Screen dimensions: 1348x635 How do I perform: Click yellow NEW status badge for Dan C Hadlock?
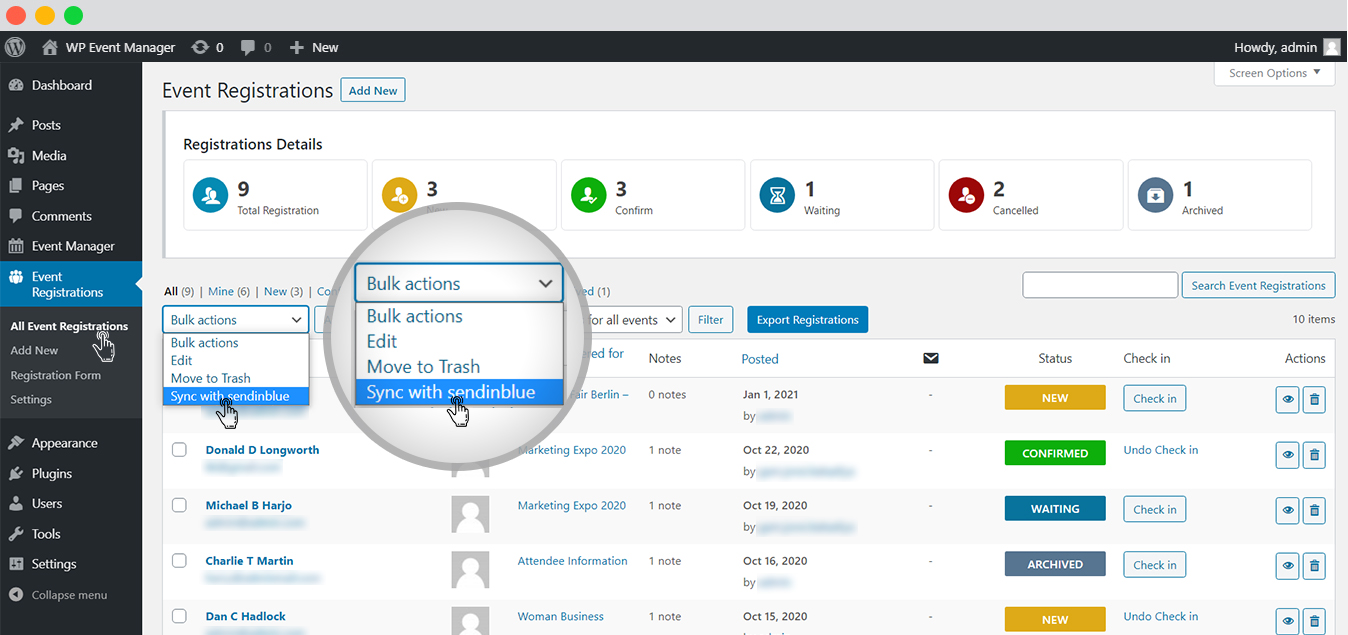1055,619
